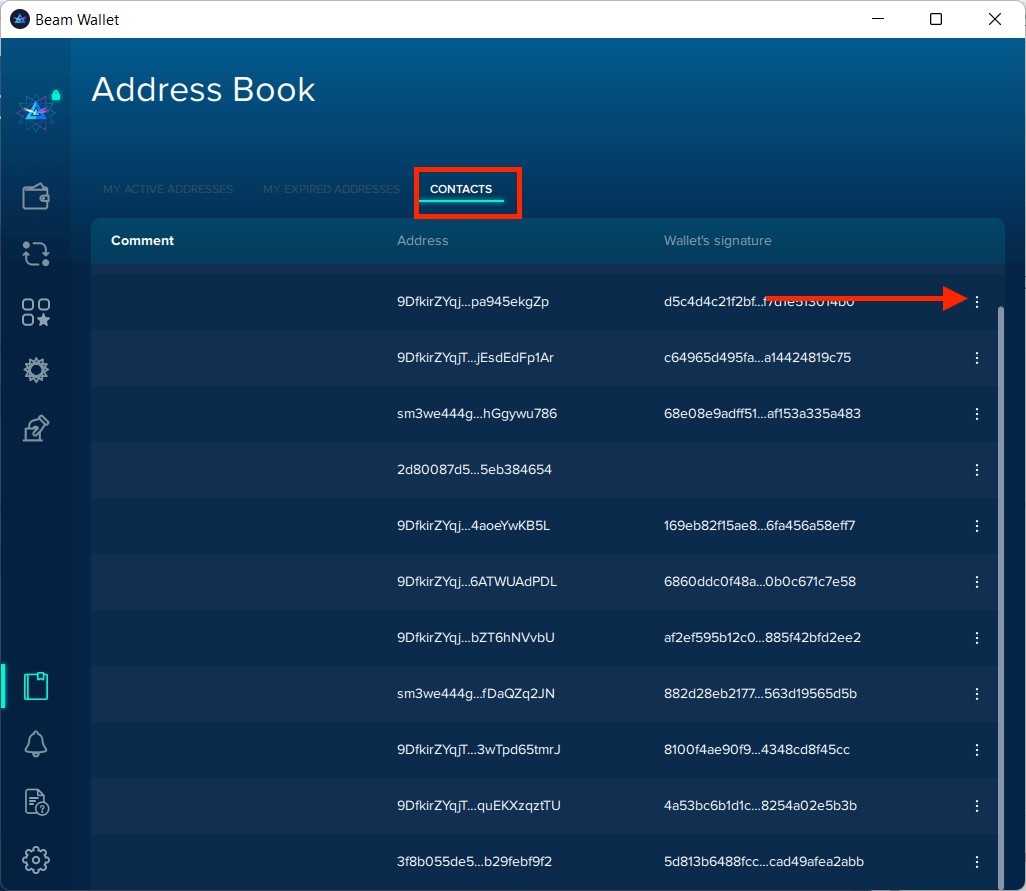Click the Beam logo in sidebar
The height and width of the screenshot is (891, 1026).
point(36,111)
